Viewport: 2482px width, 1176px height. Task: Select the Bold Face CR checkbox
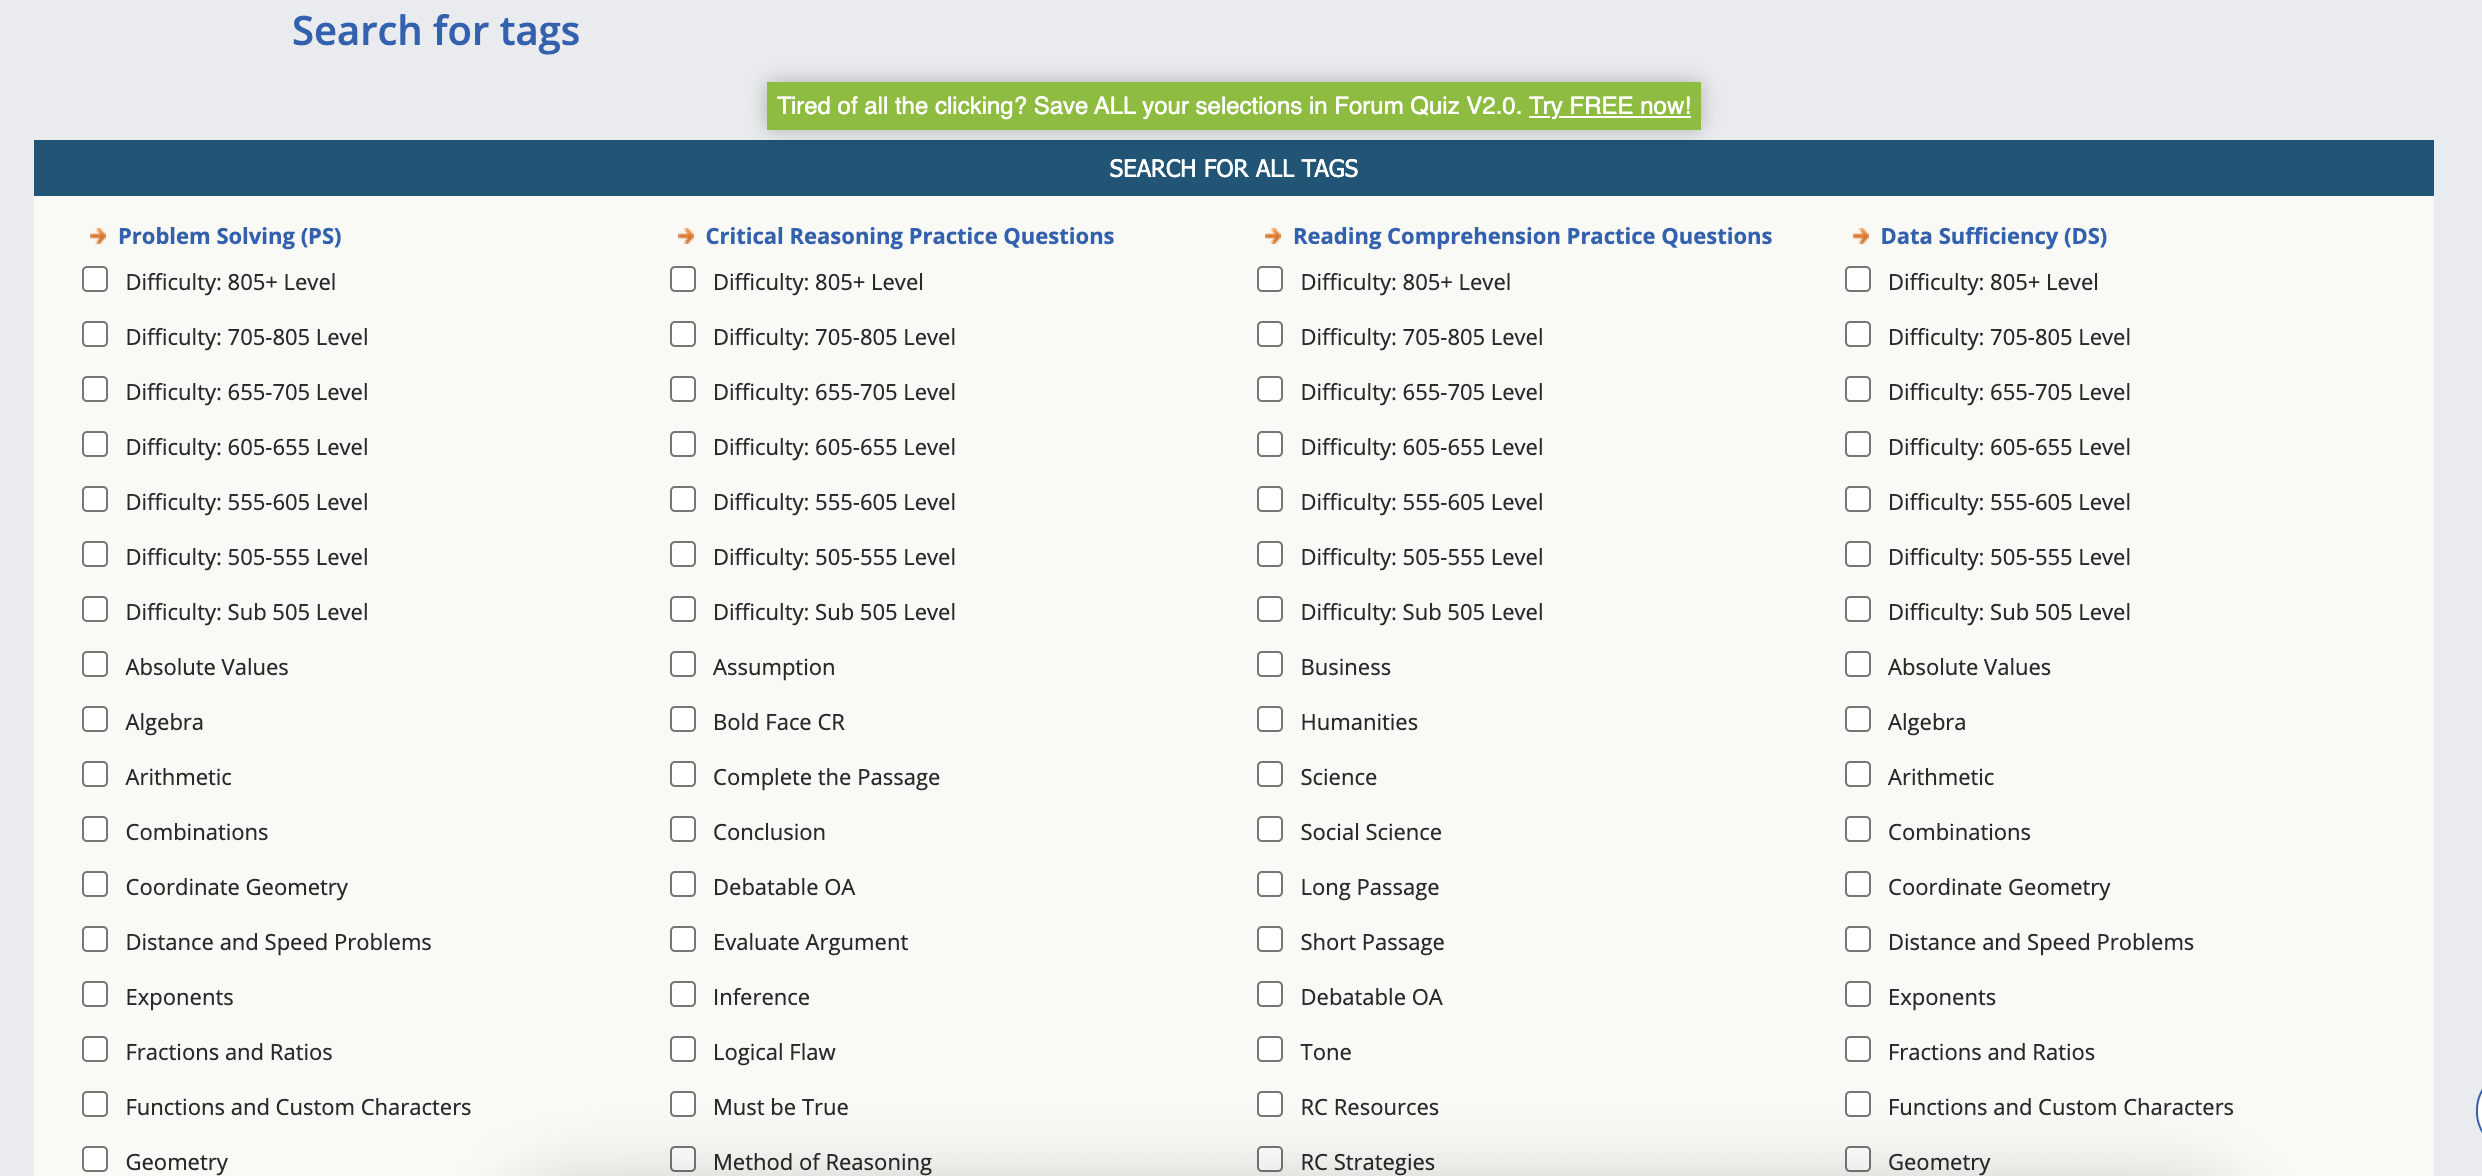coord(683,720)
